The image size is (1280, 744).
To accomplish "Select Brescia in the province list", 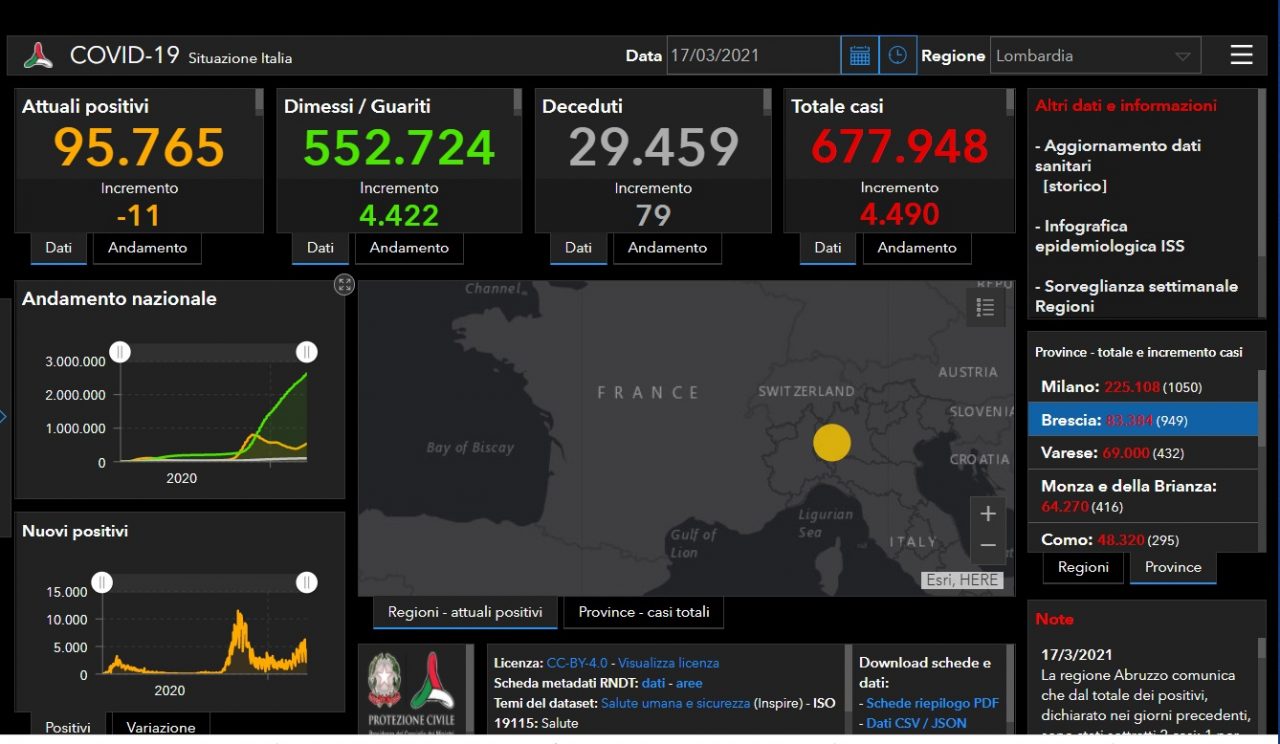I will click(1142, 421).
